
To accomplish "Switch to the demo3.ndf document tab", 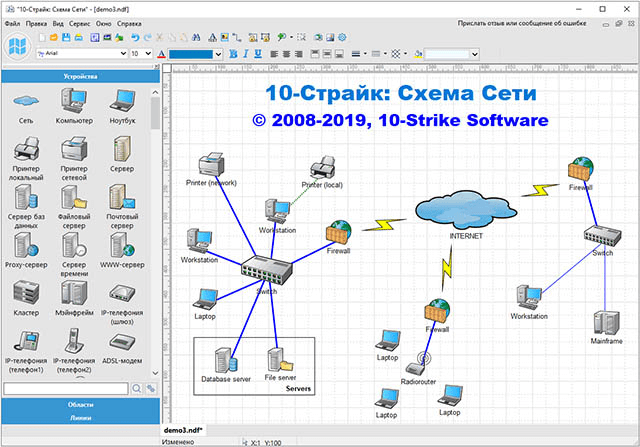I will (x=184, y=428).
